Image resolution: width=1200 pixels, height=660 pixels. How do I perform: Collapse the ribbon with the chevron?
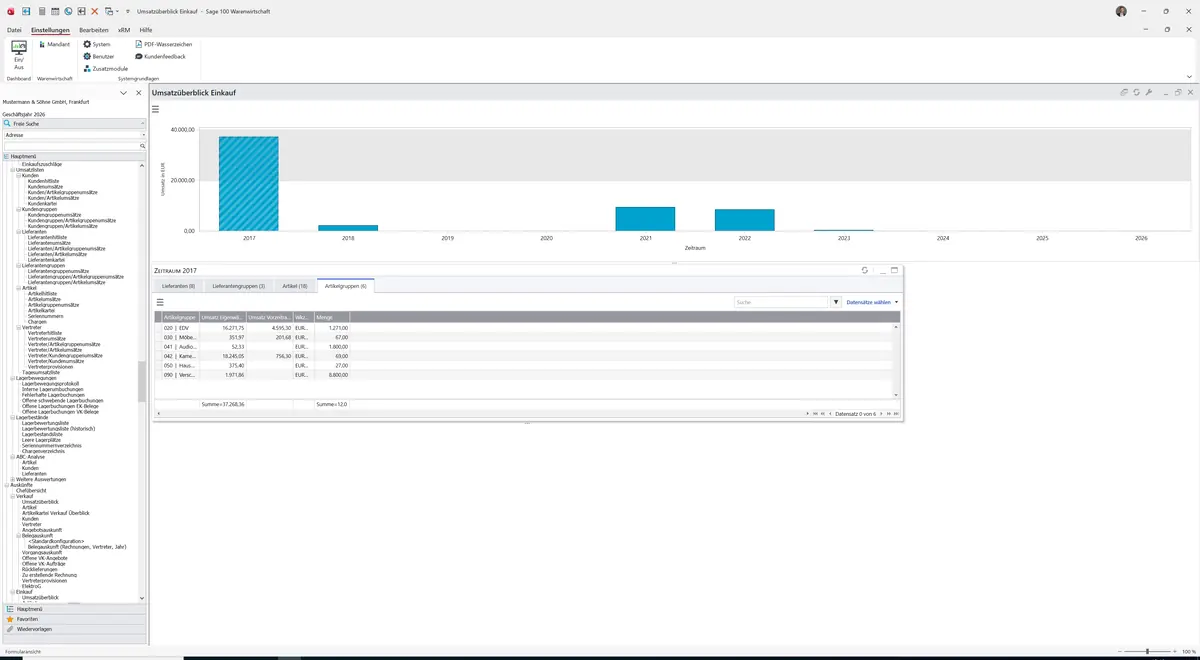tap(1189, 76)
